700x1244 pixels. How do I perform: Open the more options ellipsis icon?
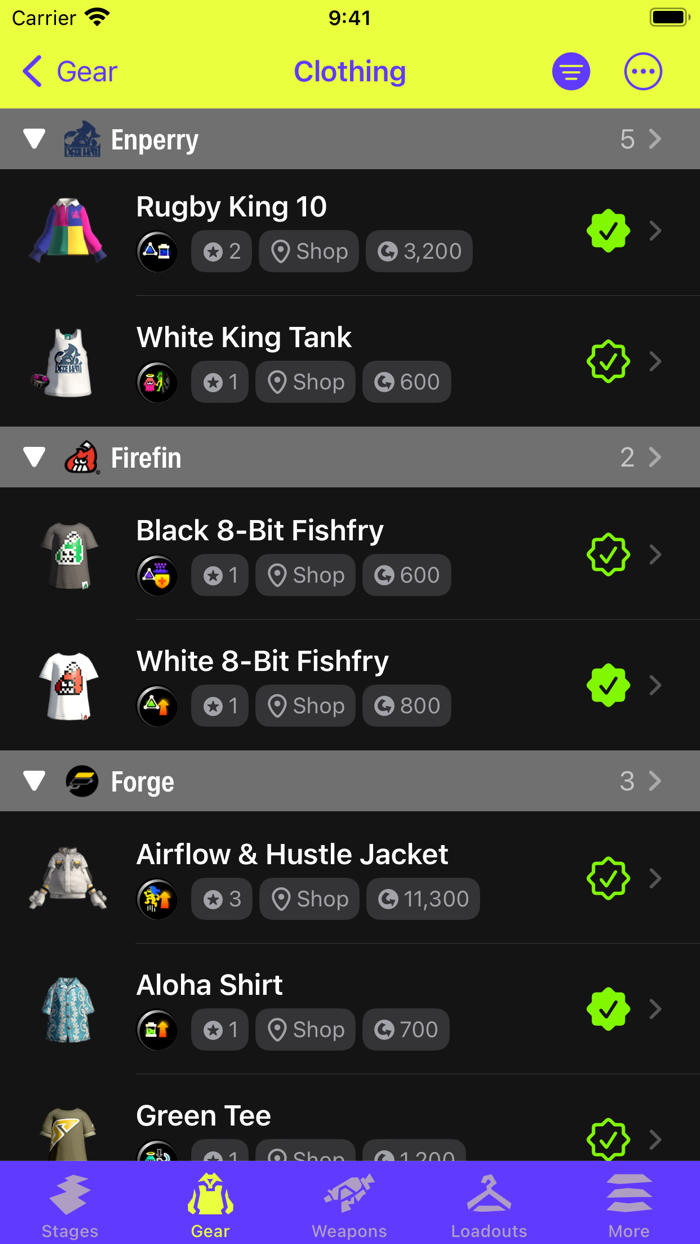643,72
